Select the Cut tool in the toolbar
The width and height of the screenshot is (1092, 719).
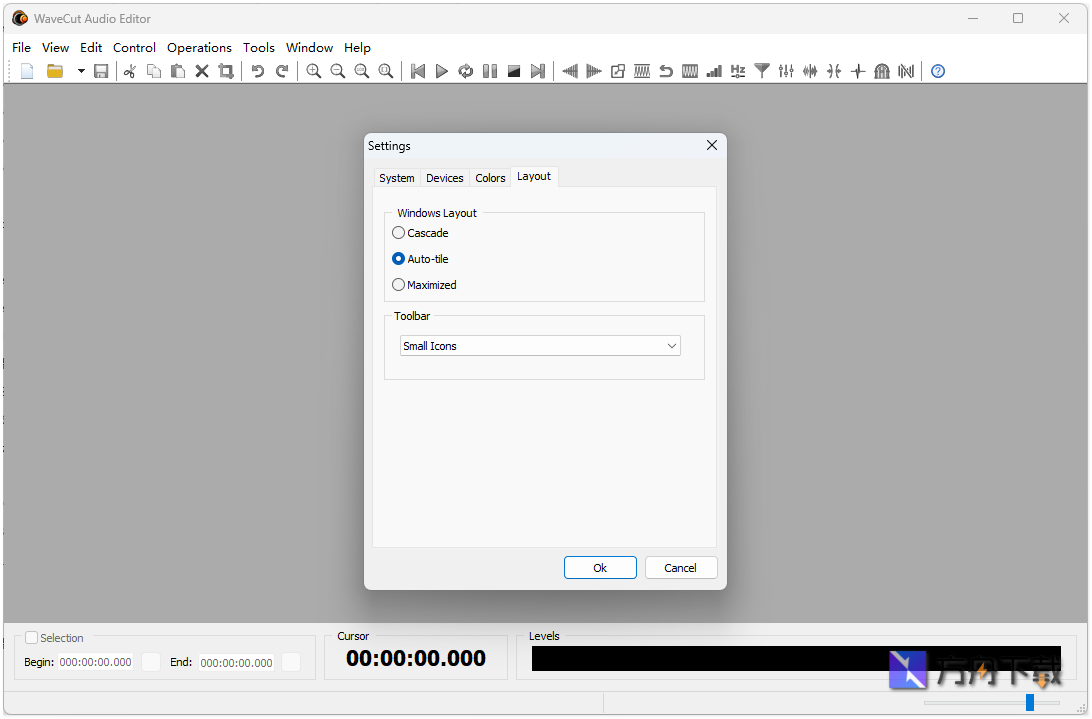click(130, 71)
